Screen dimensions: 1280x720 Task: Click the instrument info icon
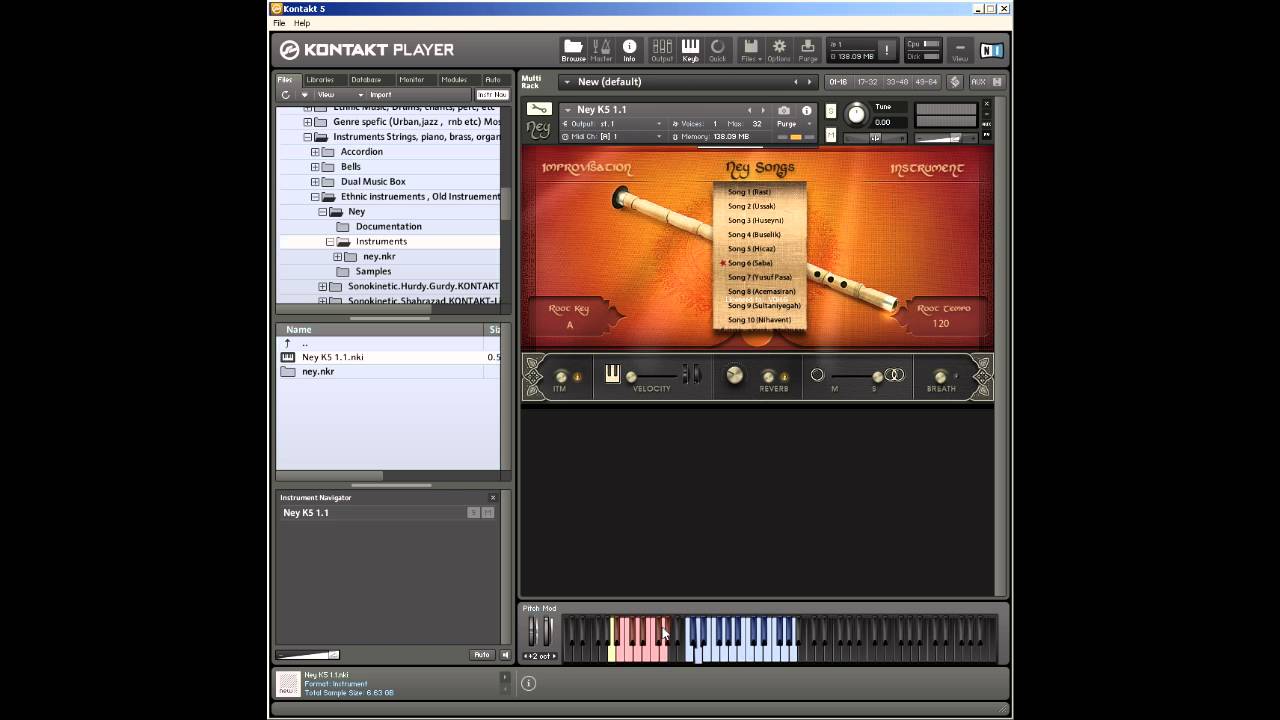[806, 110]
